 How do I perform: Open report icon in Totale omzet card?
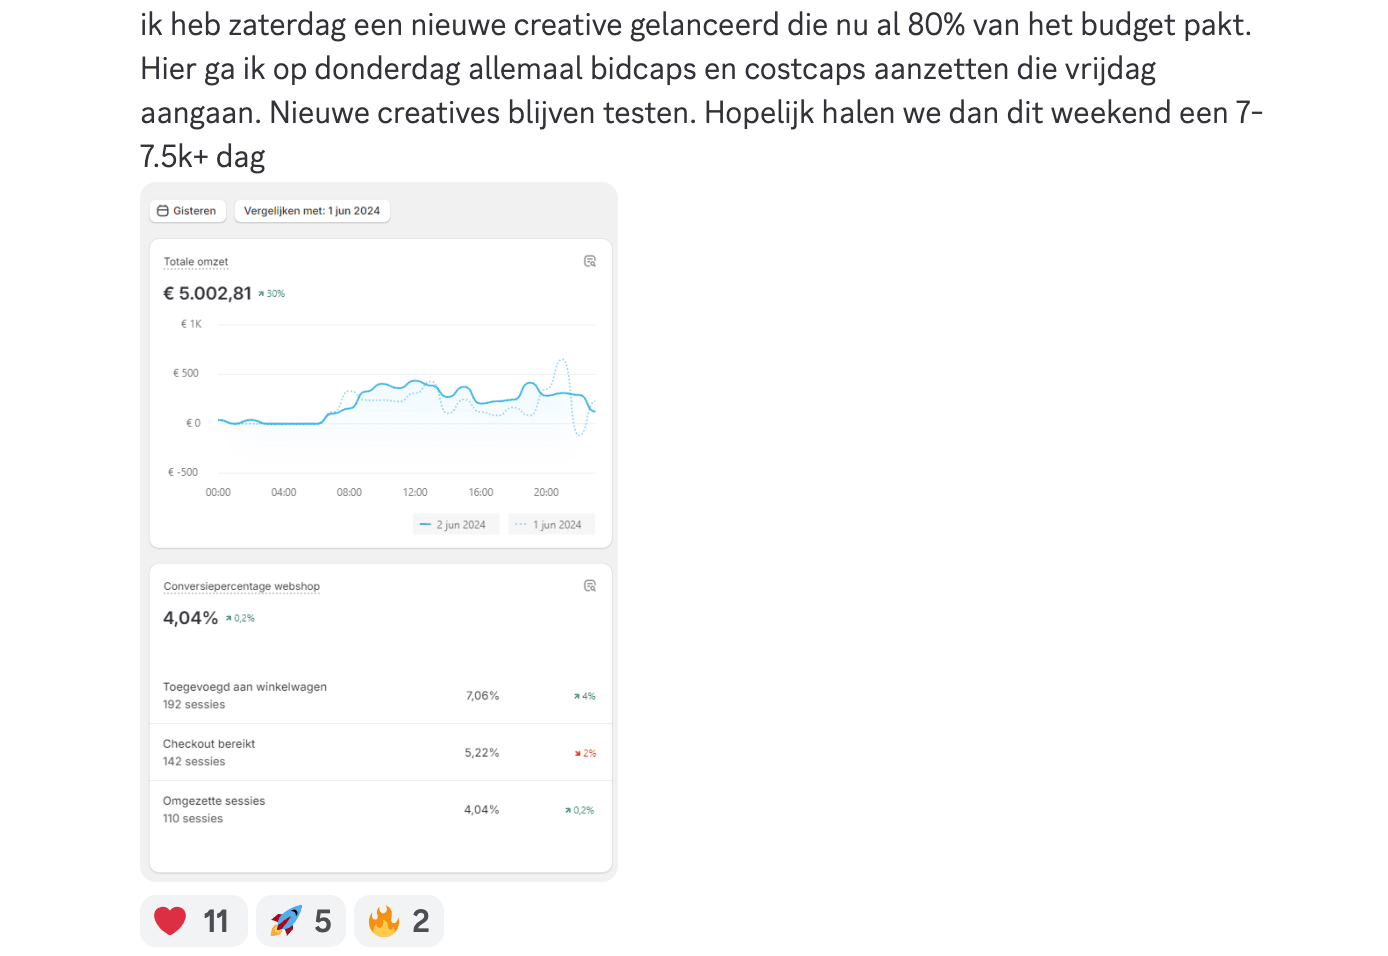click(x=590, y=261)
